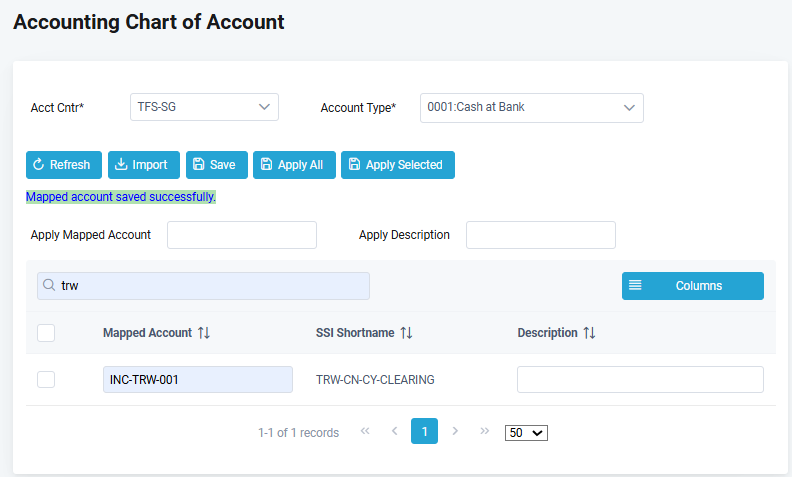Image resolution: width=792 pixels, height=477 pixels.
Task: Toggle the select-all header checkbox
Action: [x=46, y=333]
